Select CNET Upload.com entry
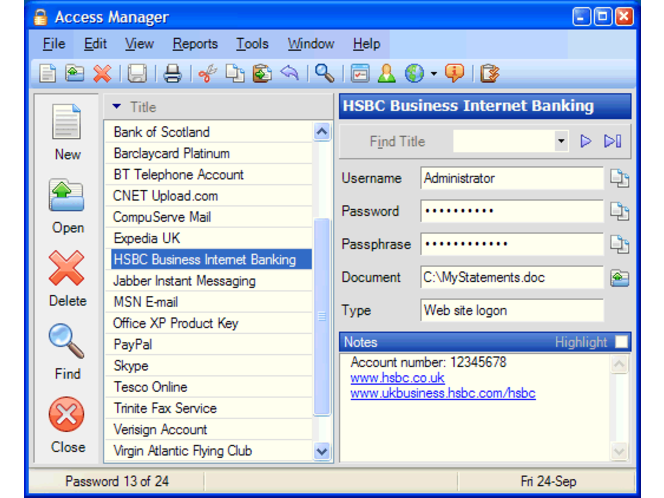Image resolution: width=664 pixels, height=498 pixels. point(208,196)
